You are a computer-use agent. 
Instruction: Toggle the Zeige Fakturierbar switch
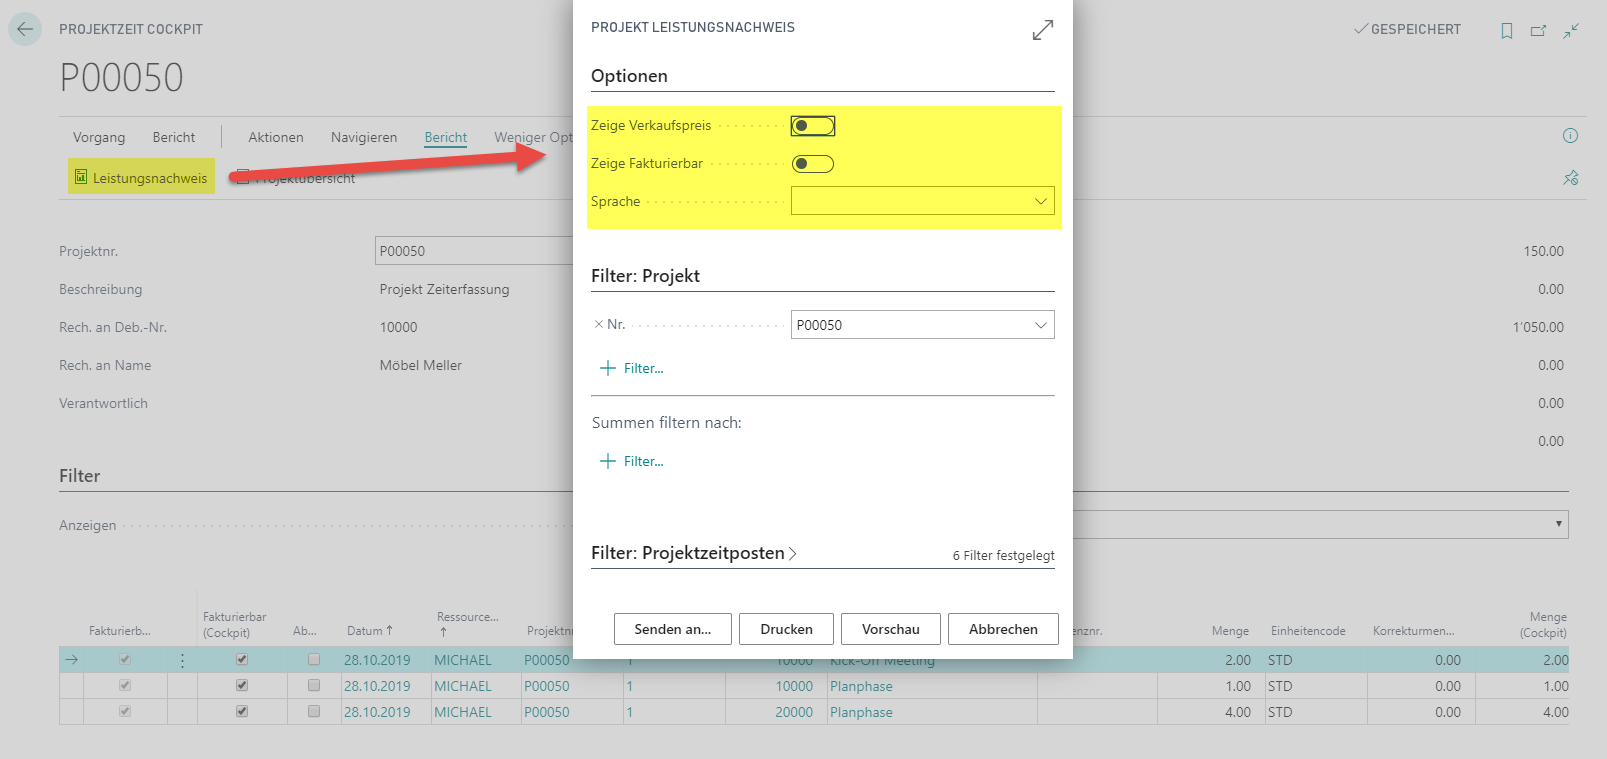[813, 164]
